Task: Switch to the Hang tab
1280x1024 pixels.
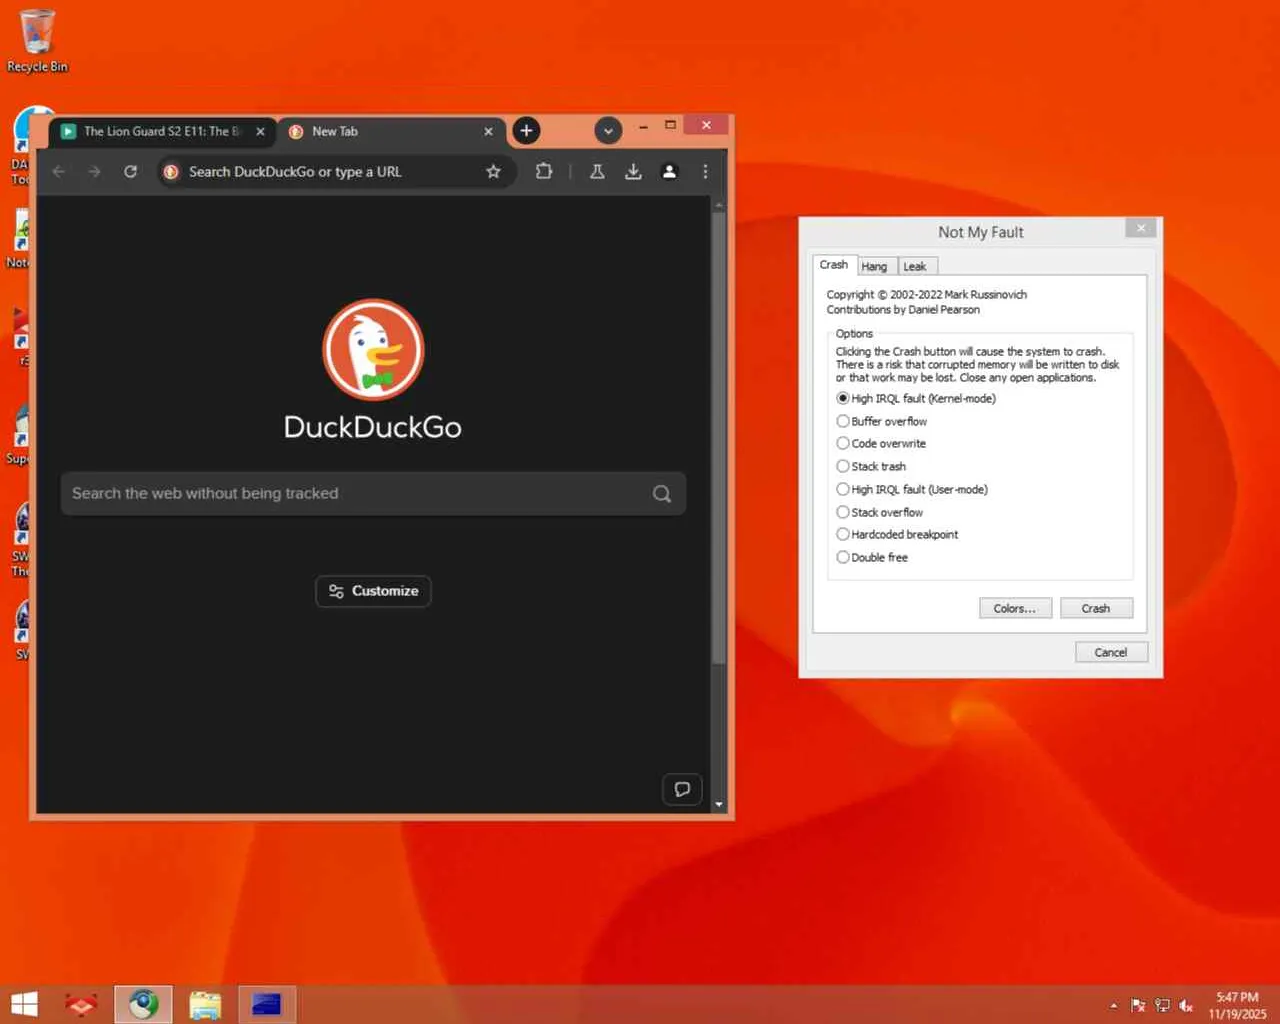Action: [874, 266]
